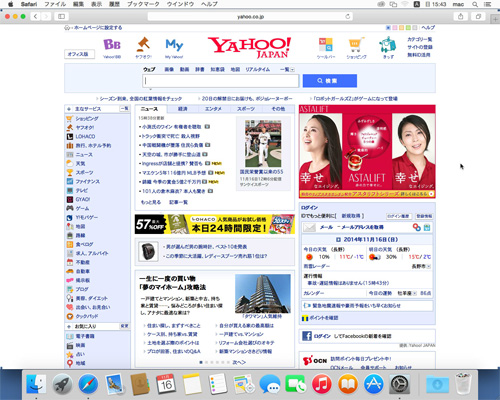This screenshot has height=400, width=500.
Task: Open the ポイントを確認 link
Action: click(323, 318)
